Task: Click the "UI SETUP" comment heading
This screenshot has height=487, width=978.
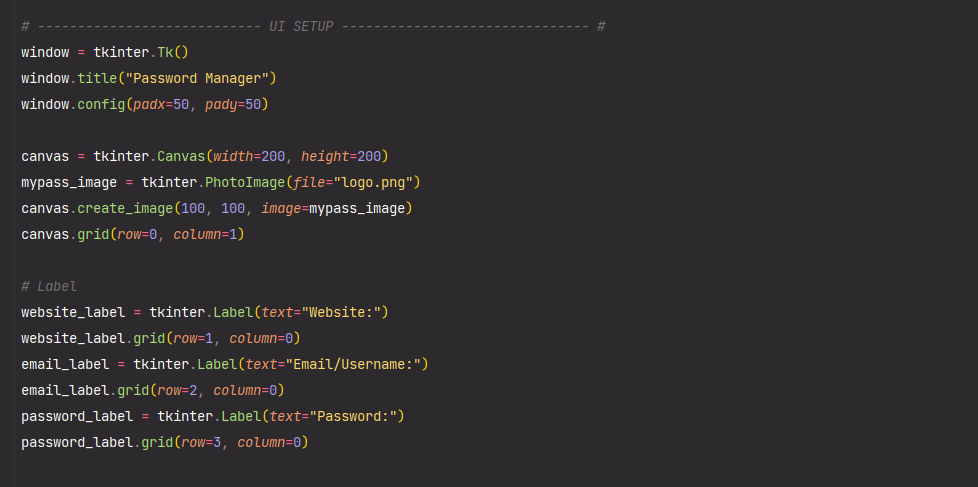Action: coord(301,27)
